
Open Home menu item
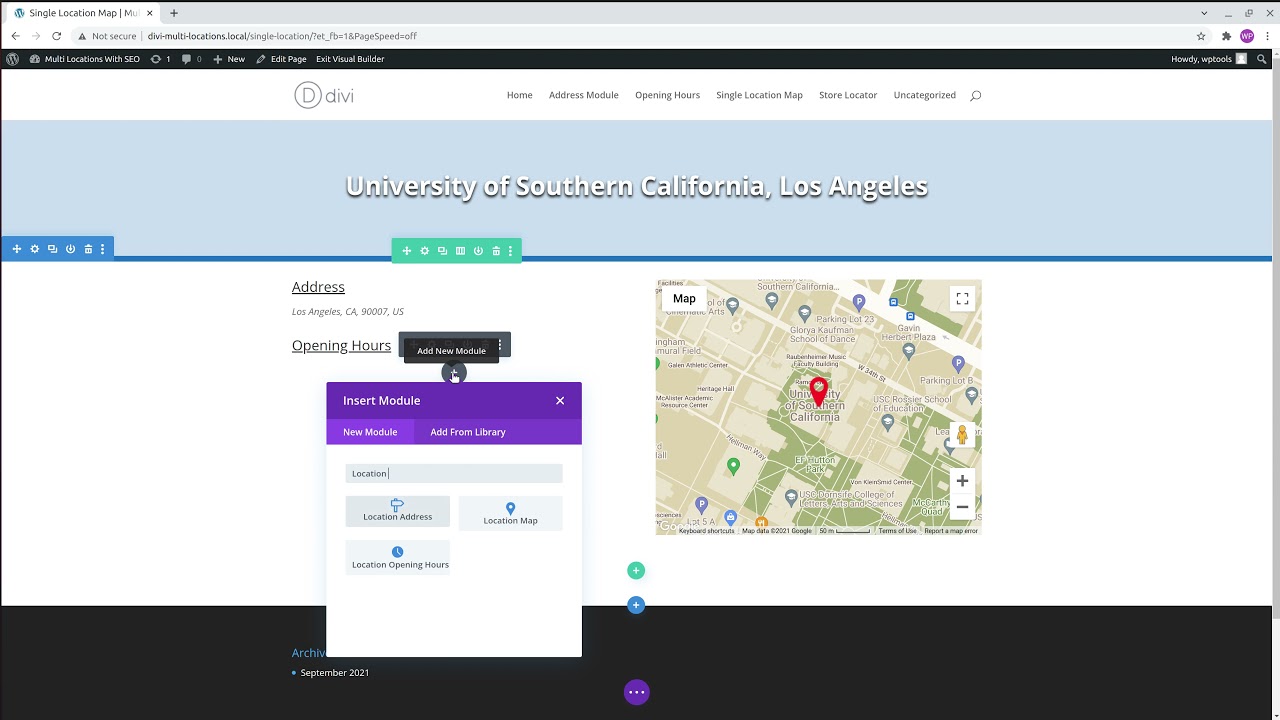(x=520, y=95)
